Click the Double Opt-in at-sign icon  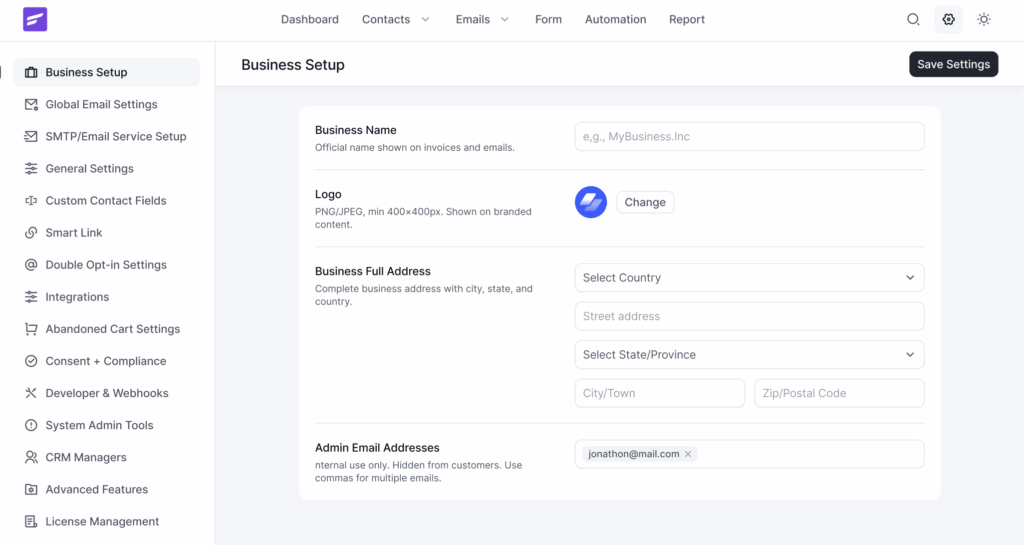click(31, 264)
